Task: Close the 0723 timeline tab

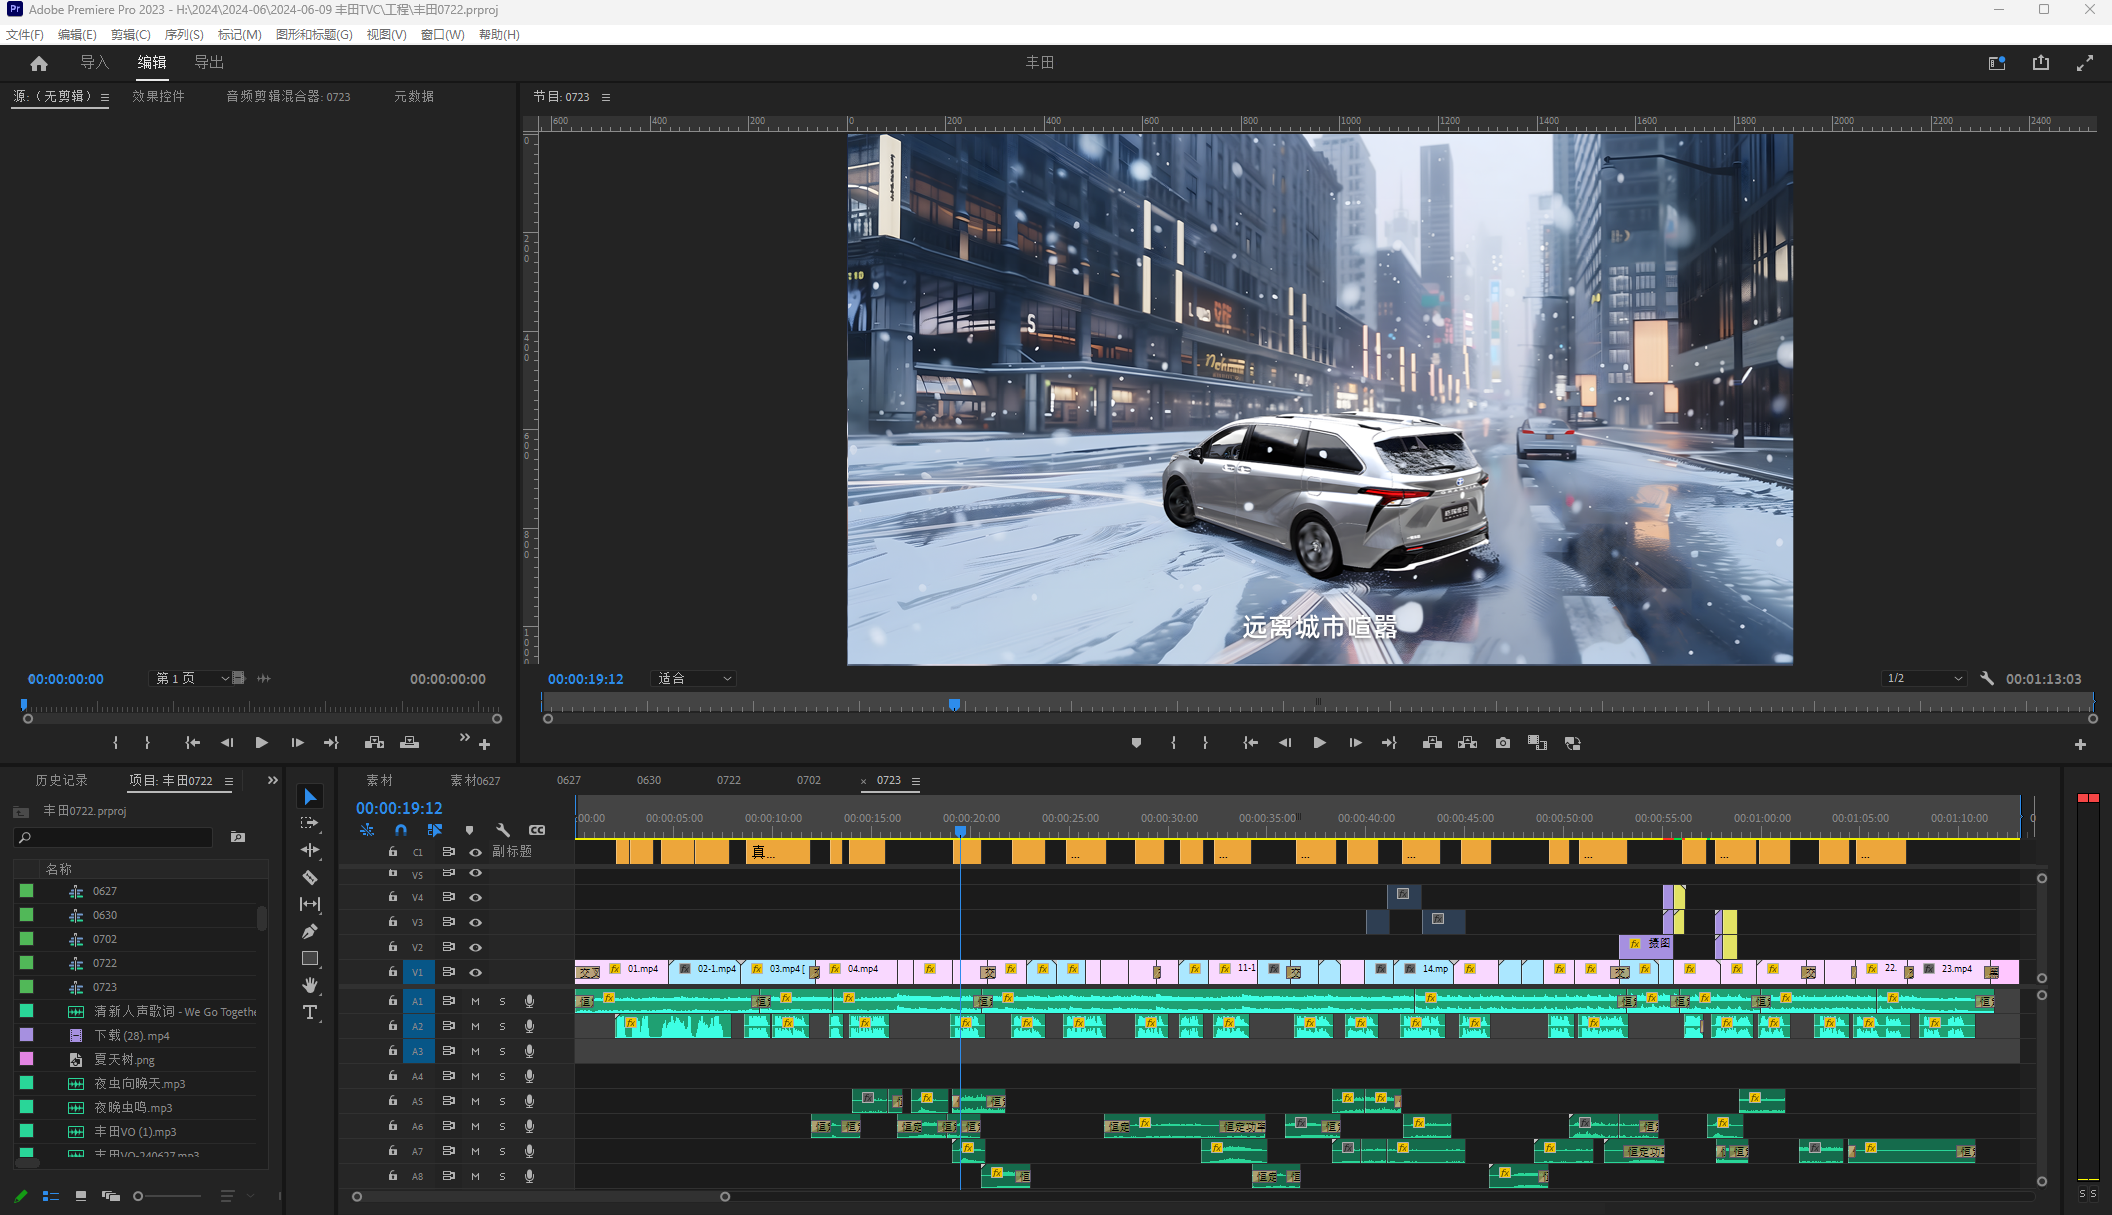Action: pos(864,781)
